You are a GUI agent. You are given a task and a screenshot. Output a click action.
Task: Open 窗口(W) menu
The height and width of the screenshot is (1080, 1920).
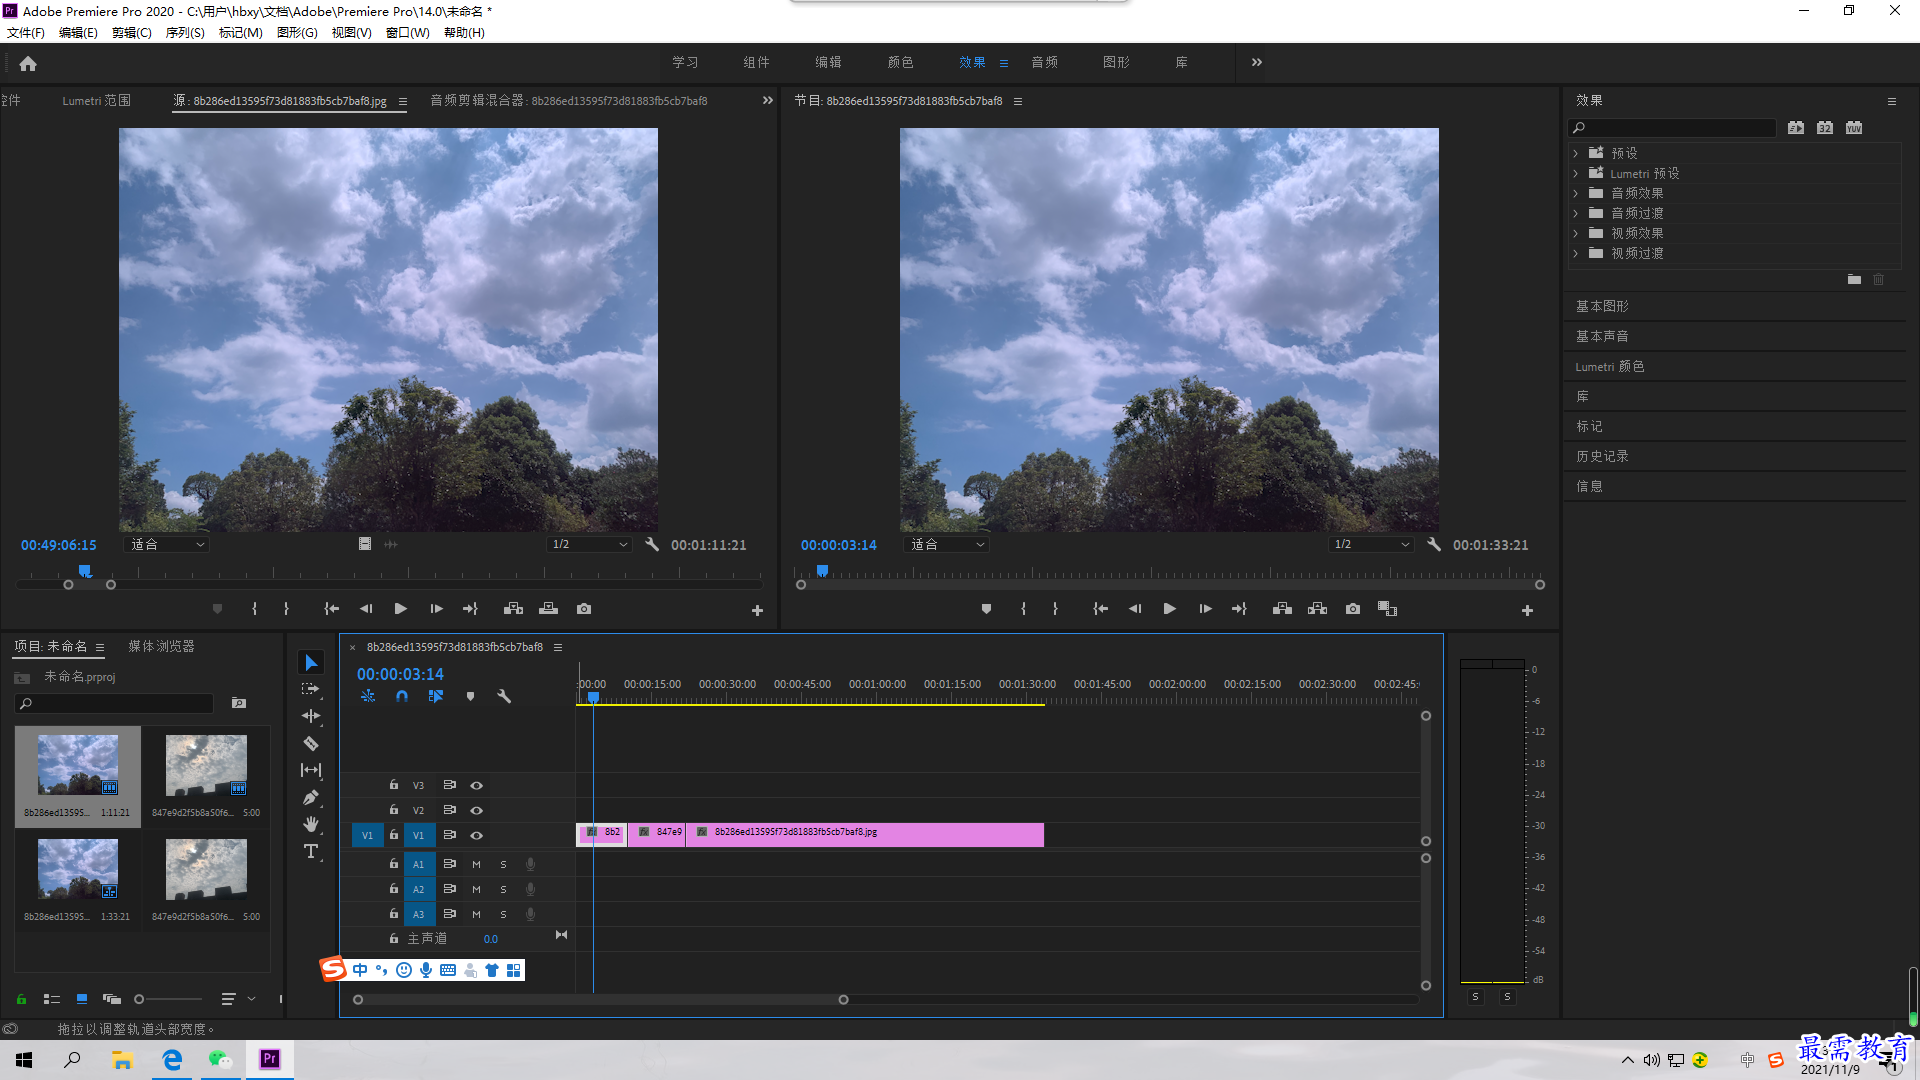point(408,33)
